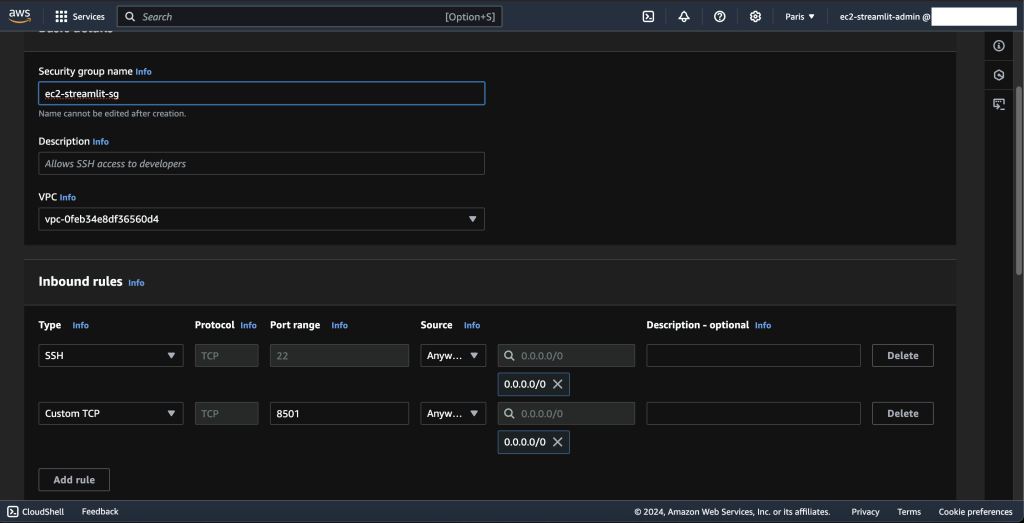Open the info panel icon in right sidebar

(998, 46)
